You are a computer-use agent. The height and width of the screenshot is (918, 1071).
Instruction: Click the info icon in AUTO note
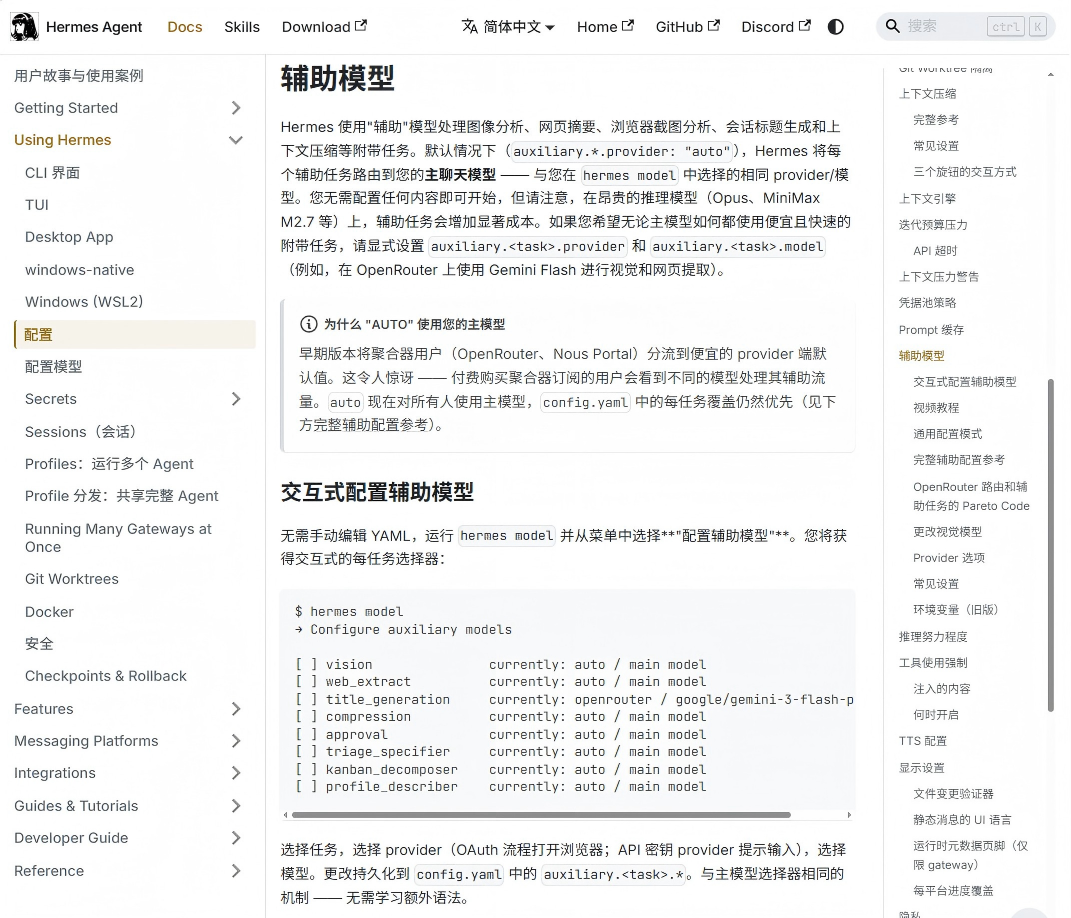click(309, 324)
